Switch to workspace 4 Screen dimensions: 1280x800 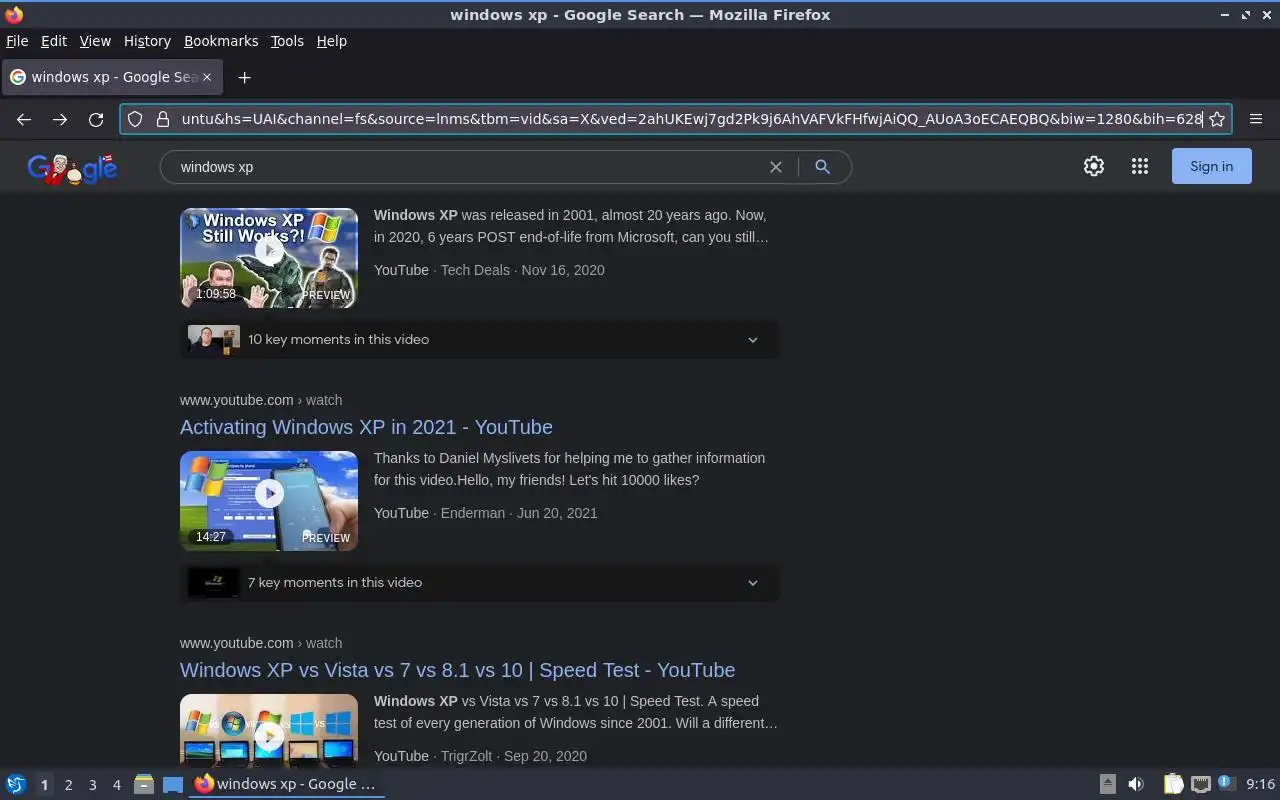pos(116,785)
